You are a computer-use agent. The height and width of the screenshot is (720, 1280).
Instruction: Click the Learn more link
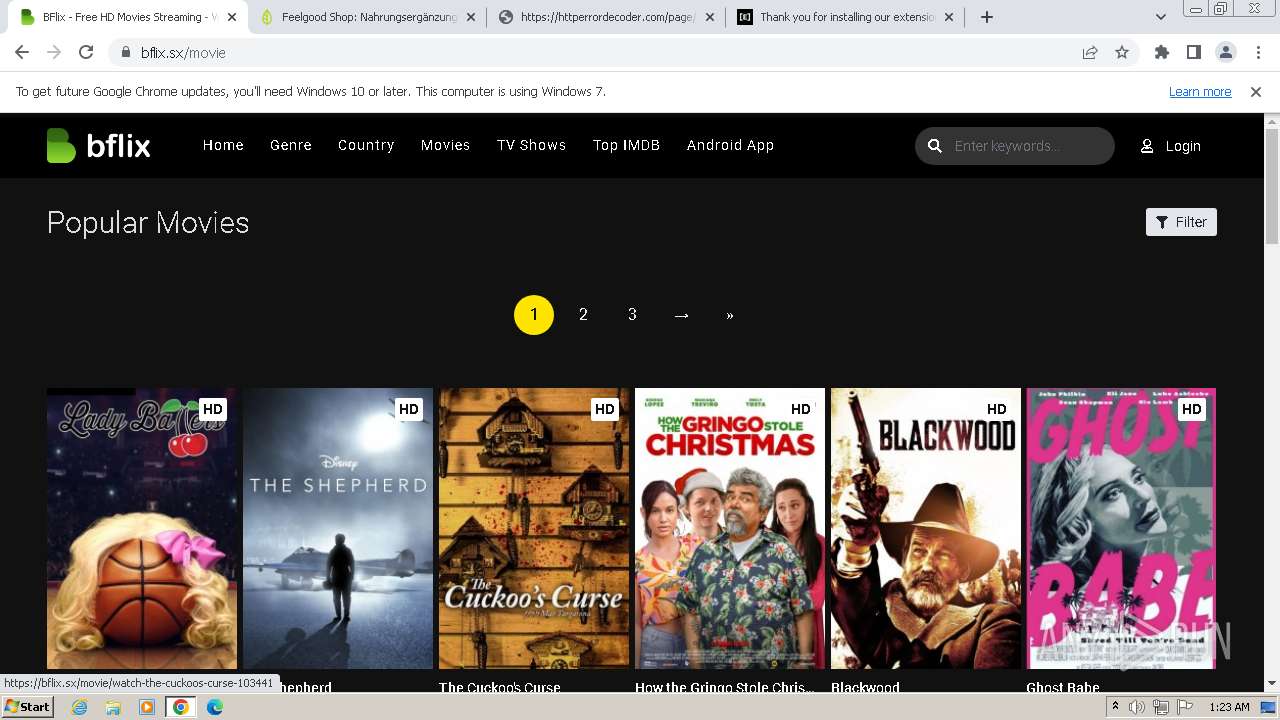point(1200,92)
